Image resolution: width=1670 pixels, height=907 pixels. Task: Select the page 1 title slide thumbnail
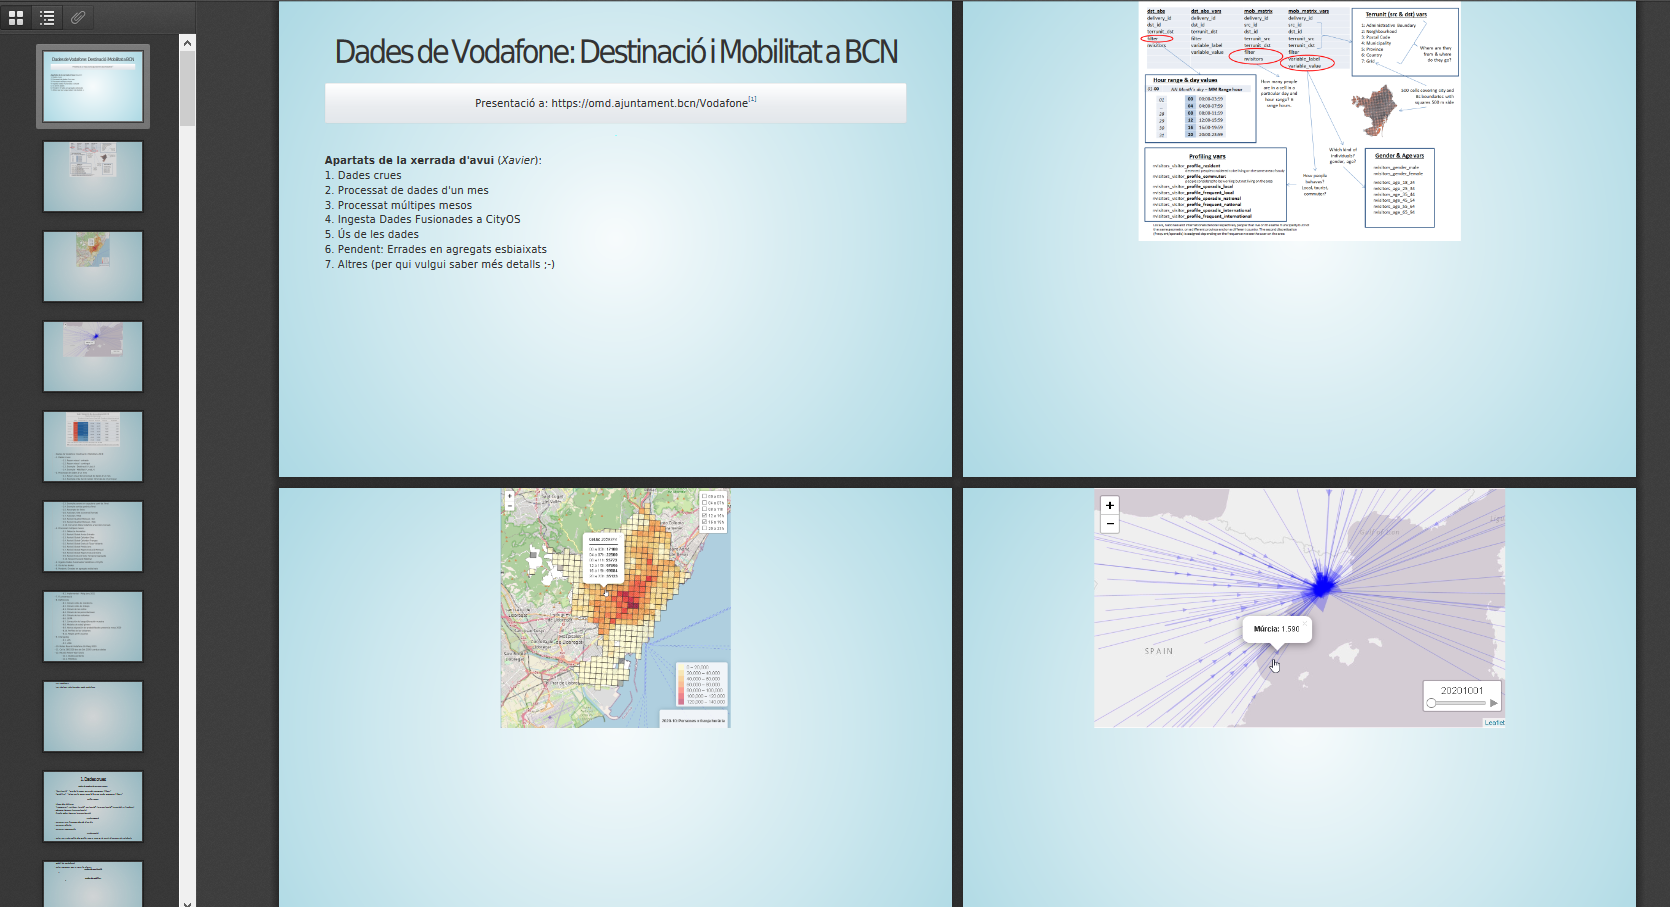tap(93, 86)
